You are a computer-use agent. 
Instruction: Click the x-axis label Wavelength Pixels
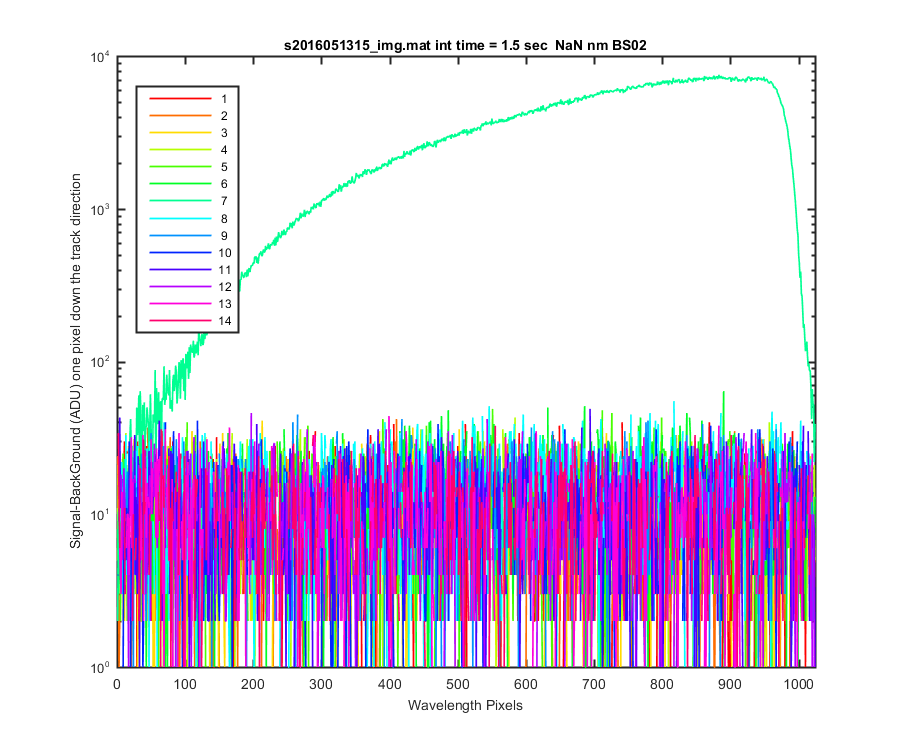pos(465,705)
